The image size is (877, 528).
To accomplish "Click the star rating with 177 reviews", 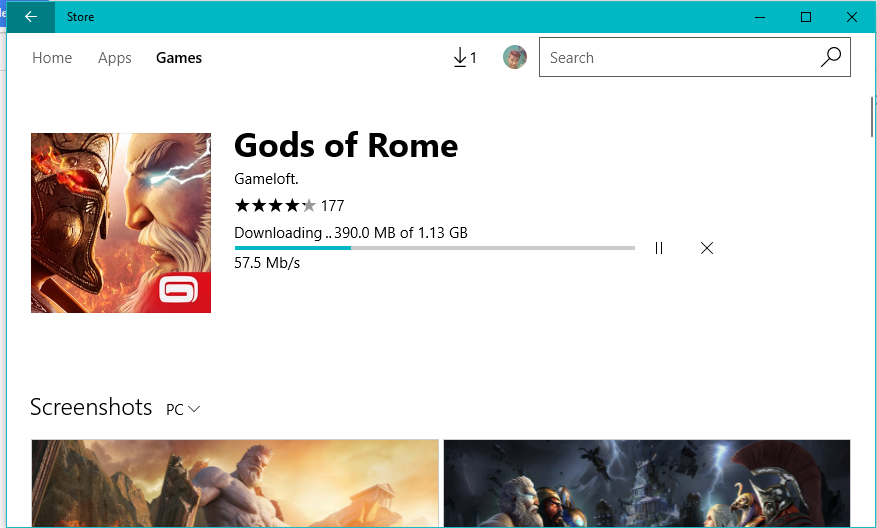I will [x=289, y=206].
